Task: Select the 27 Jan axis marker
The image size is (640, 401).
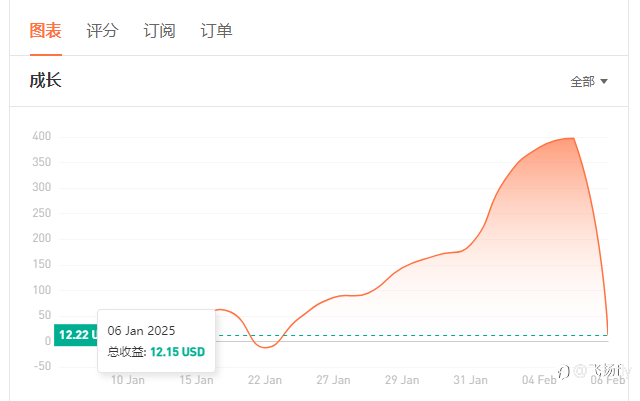Action: pyautogui.click(x=333, y=380)
